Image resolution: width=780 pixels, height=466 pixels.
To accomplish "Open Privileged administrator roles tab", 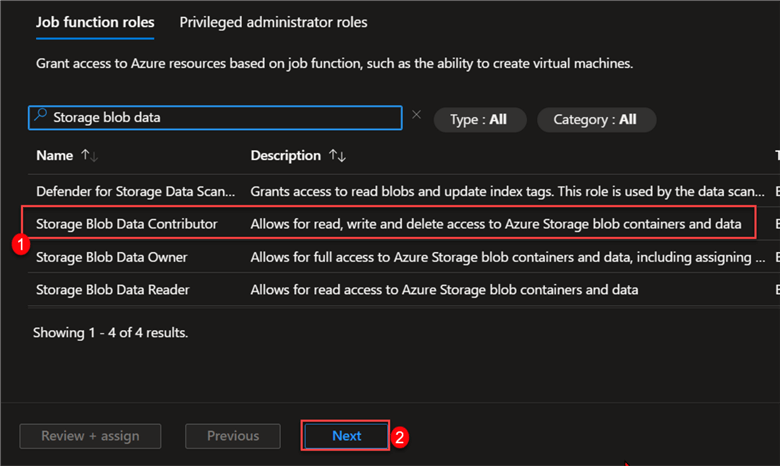I will tap(273, 21).
